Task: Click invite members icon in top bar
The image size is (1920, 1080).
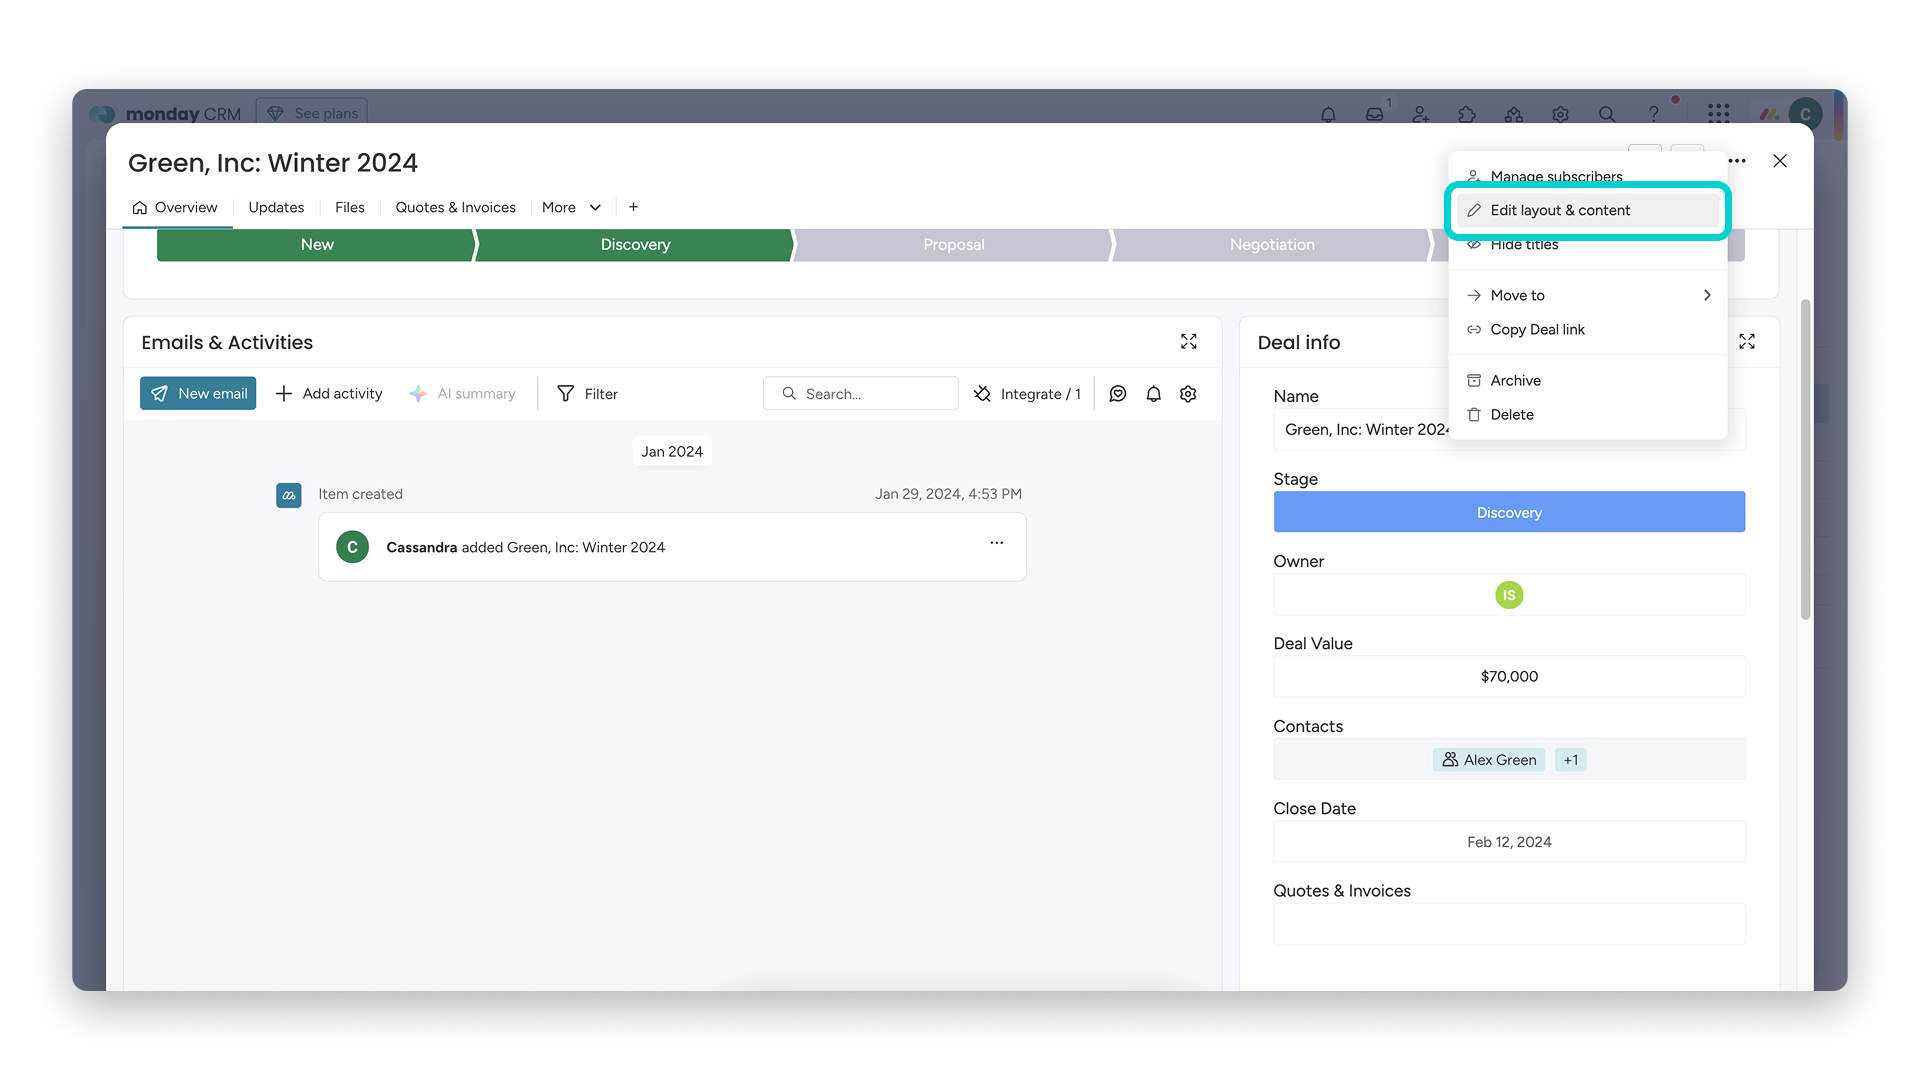Action: pyautogui.click(x=1421, y=114)
